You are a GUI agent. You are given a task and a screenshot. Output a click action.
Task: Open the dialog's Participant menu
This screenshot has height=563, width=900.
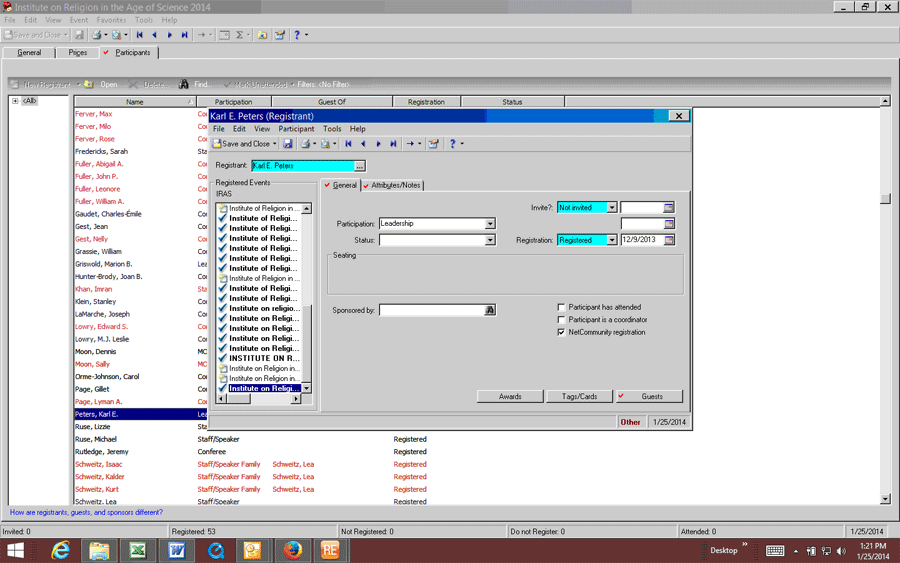pyautogui.click(x=296, y=129)
